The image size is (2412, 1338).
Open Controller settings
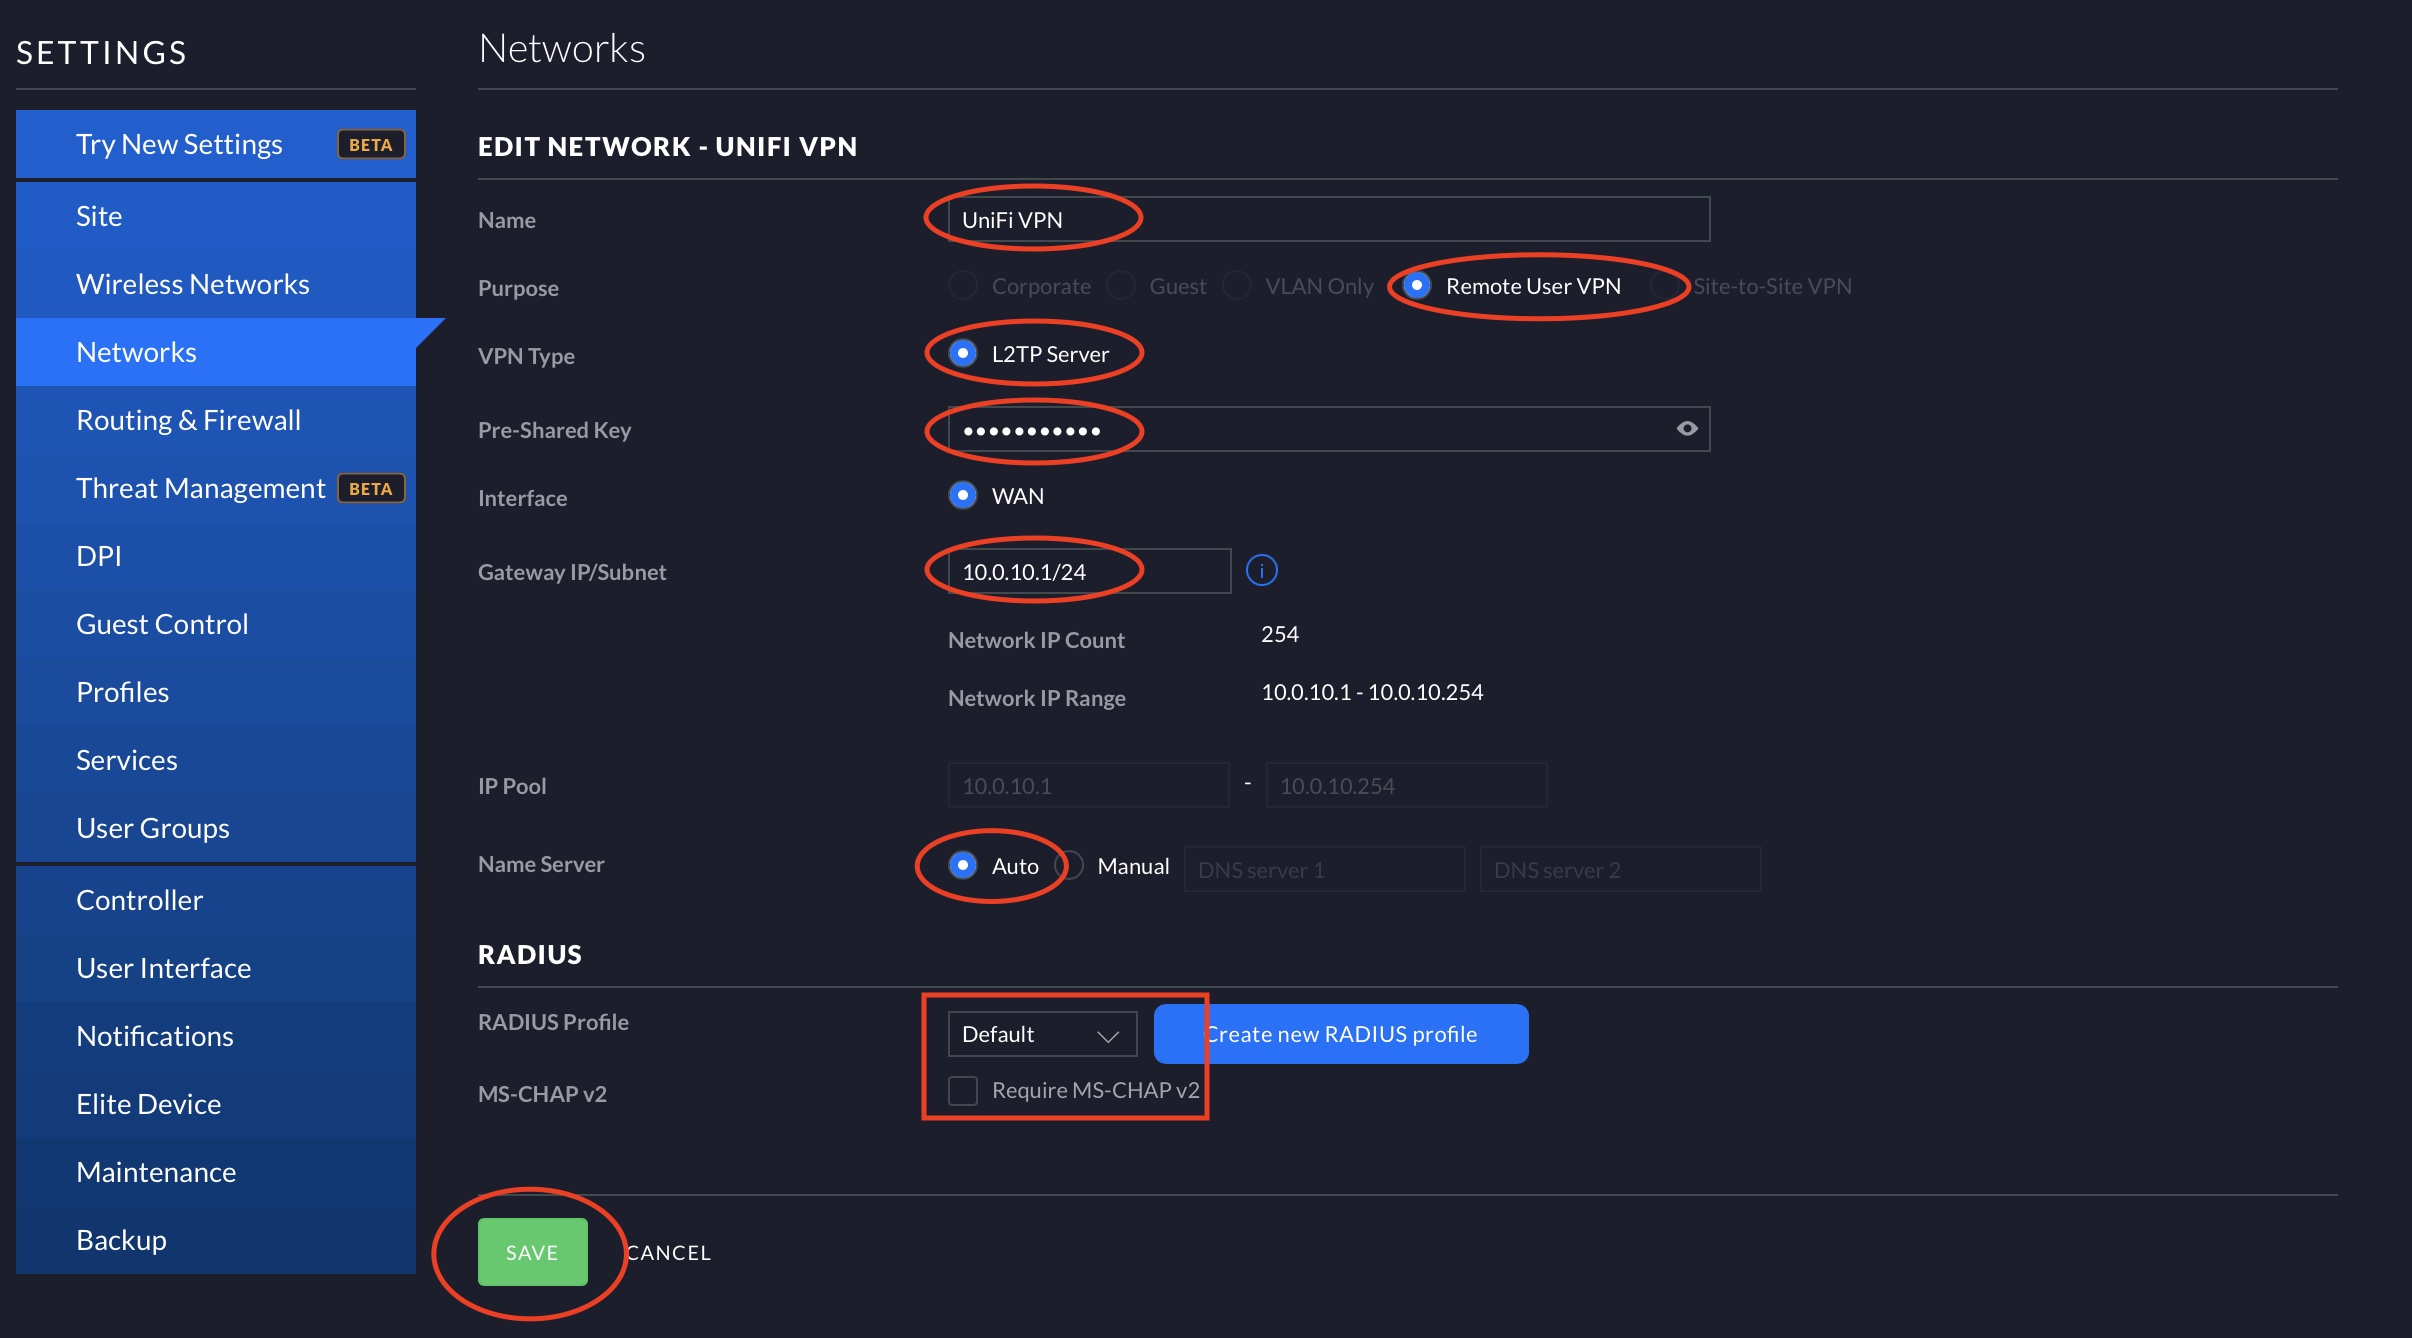click(x=216, y=900)
